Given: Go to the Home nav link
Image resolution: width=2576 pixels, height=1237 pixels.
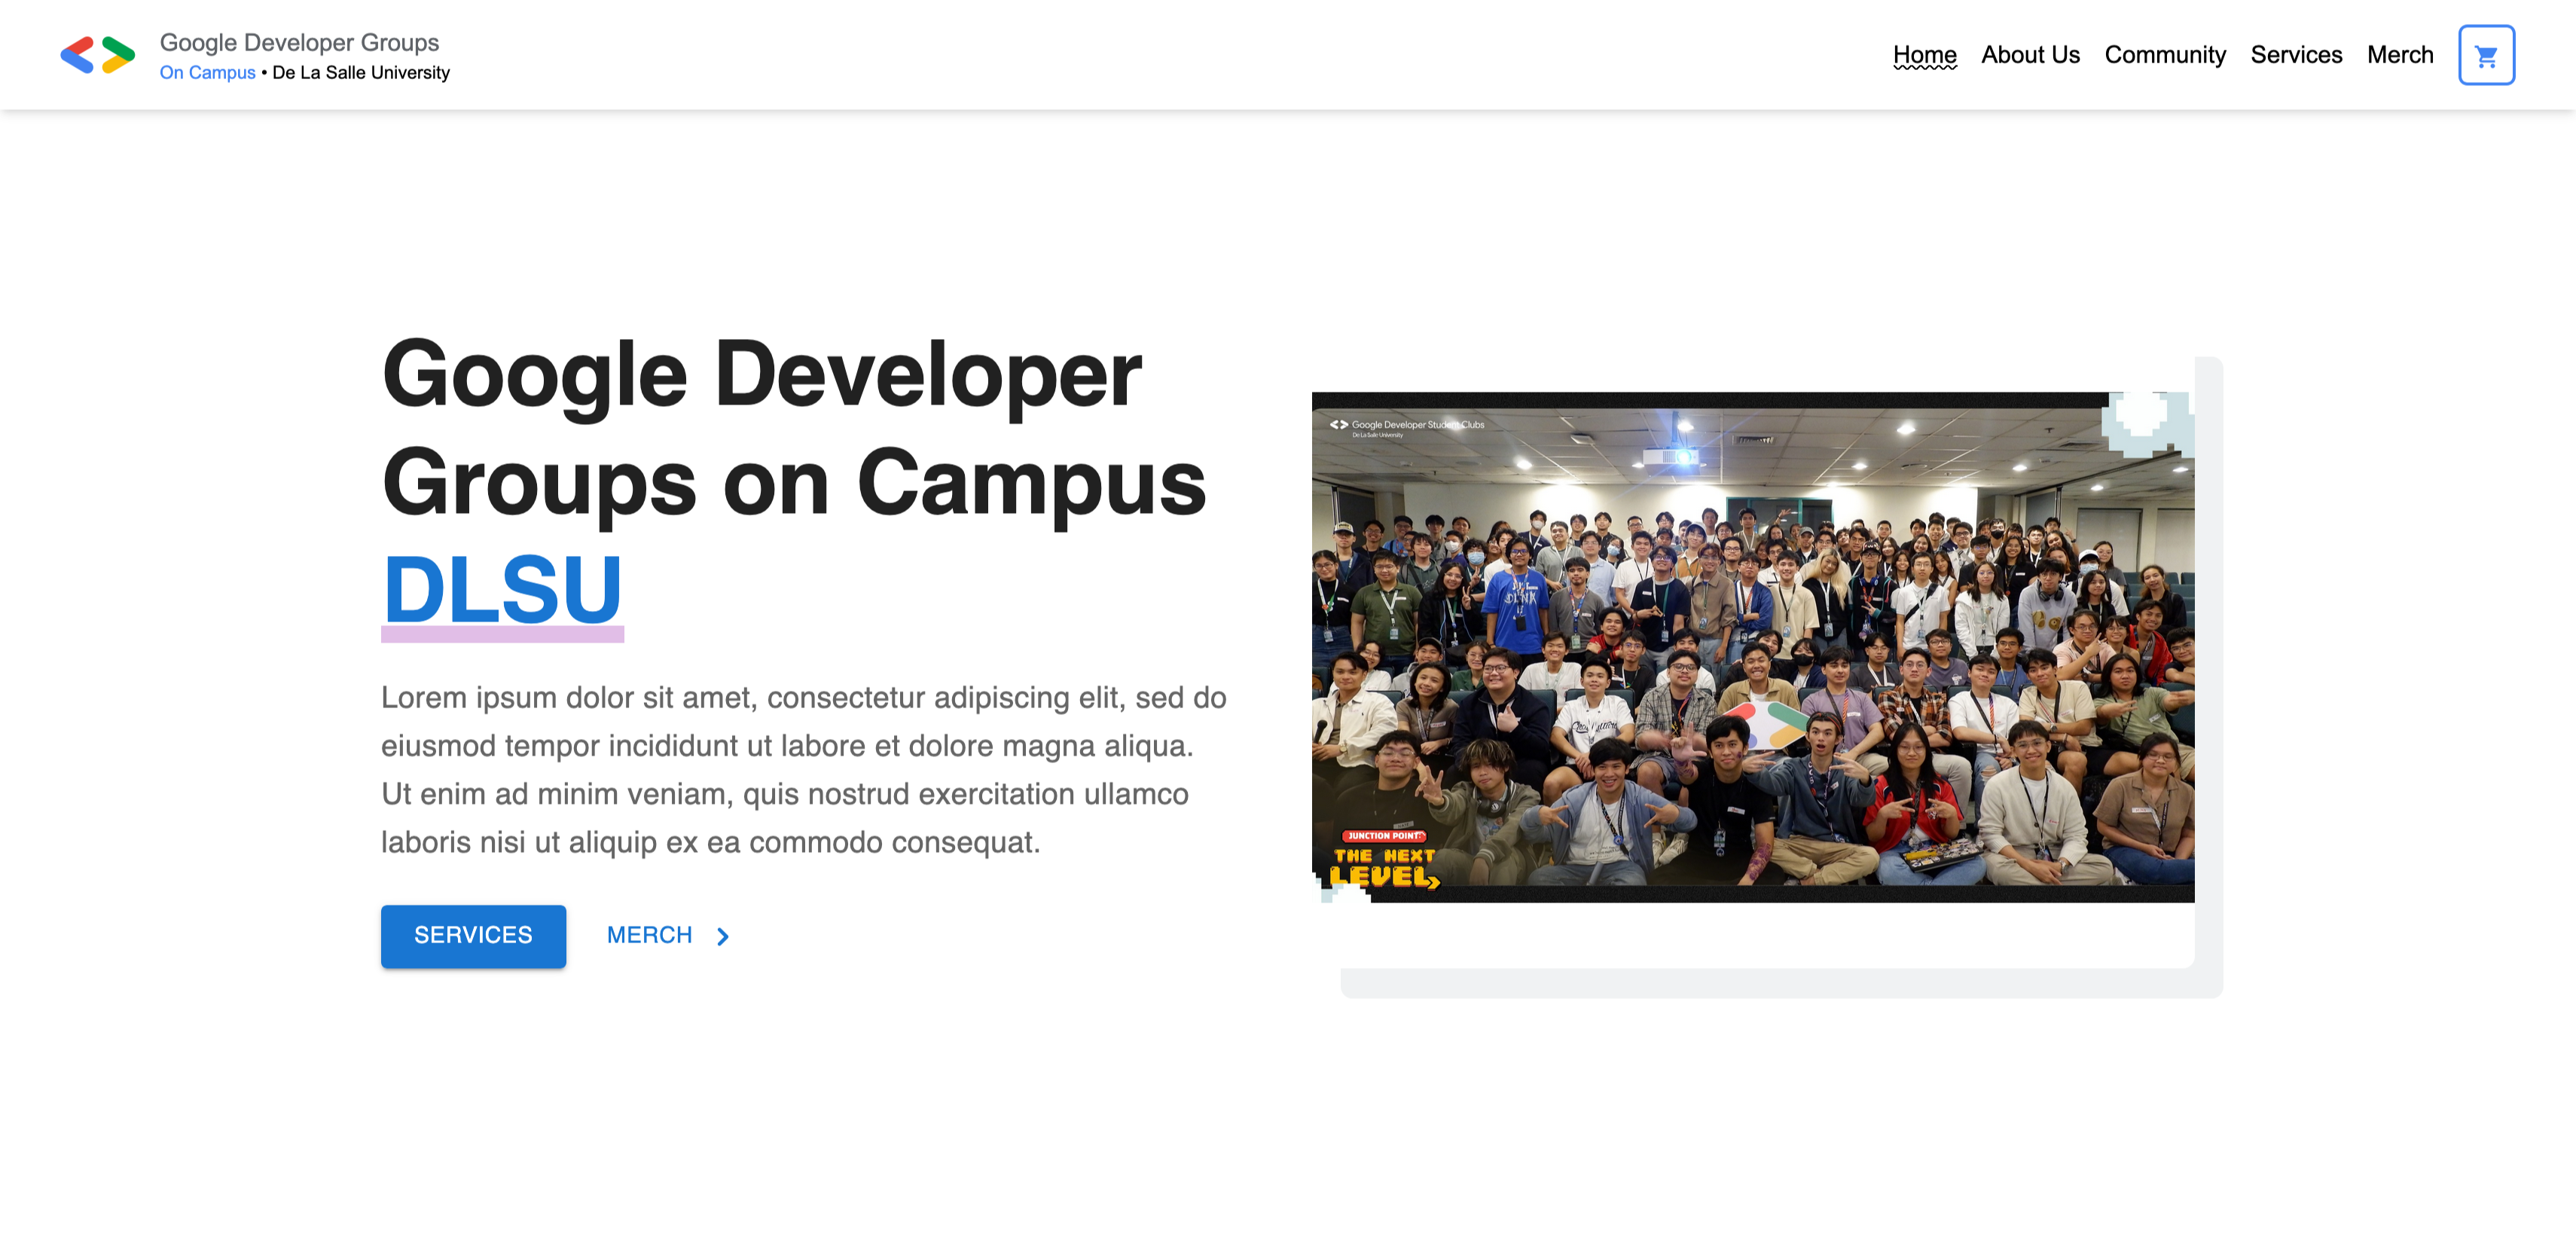Looking at the screenshot, I should point(1924,55).
